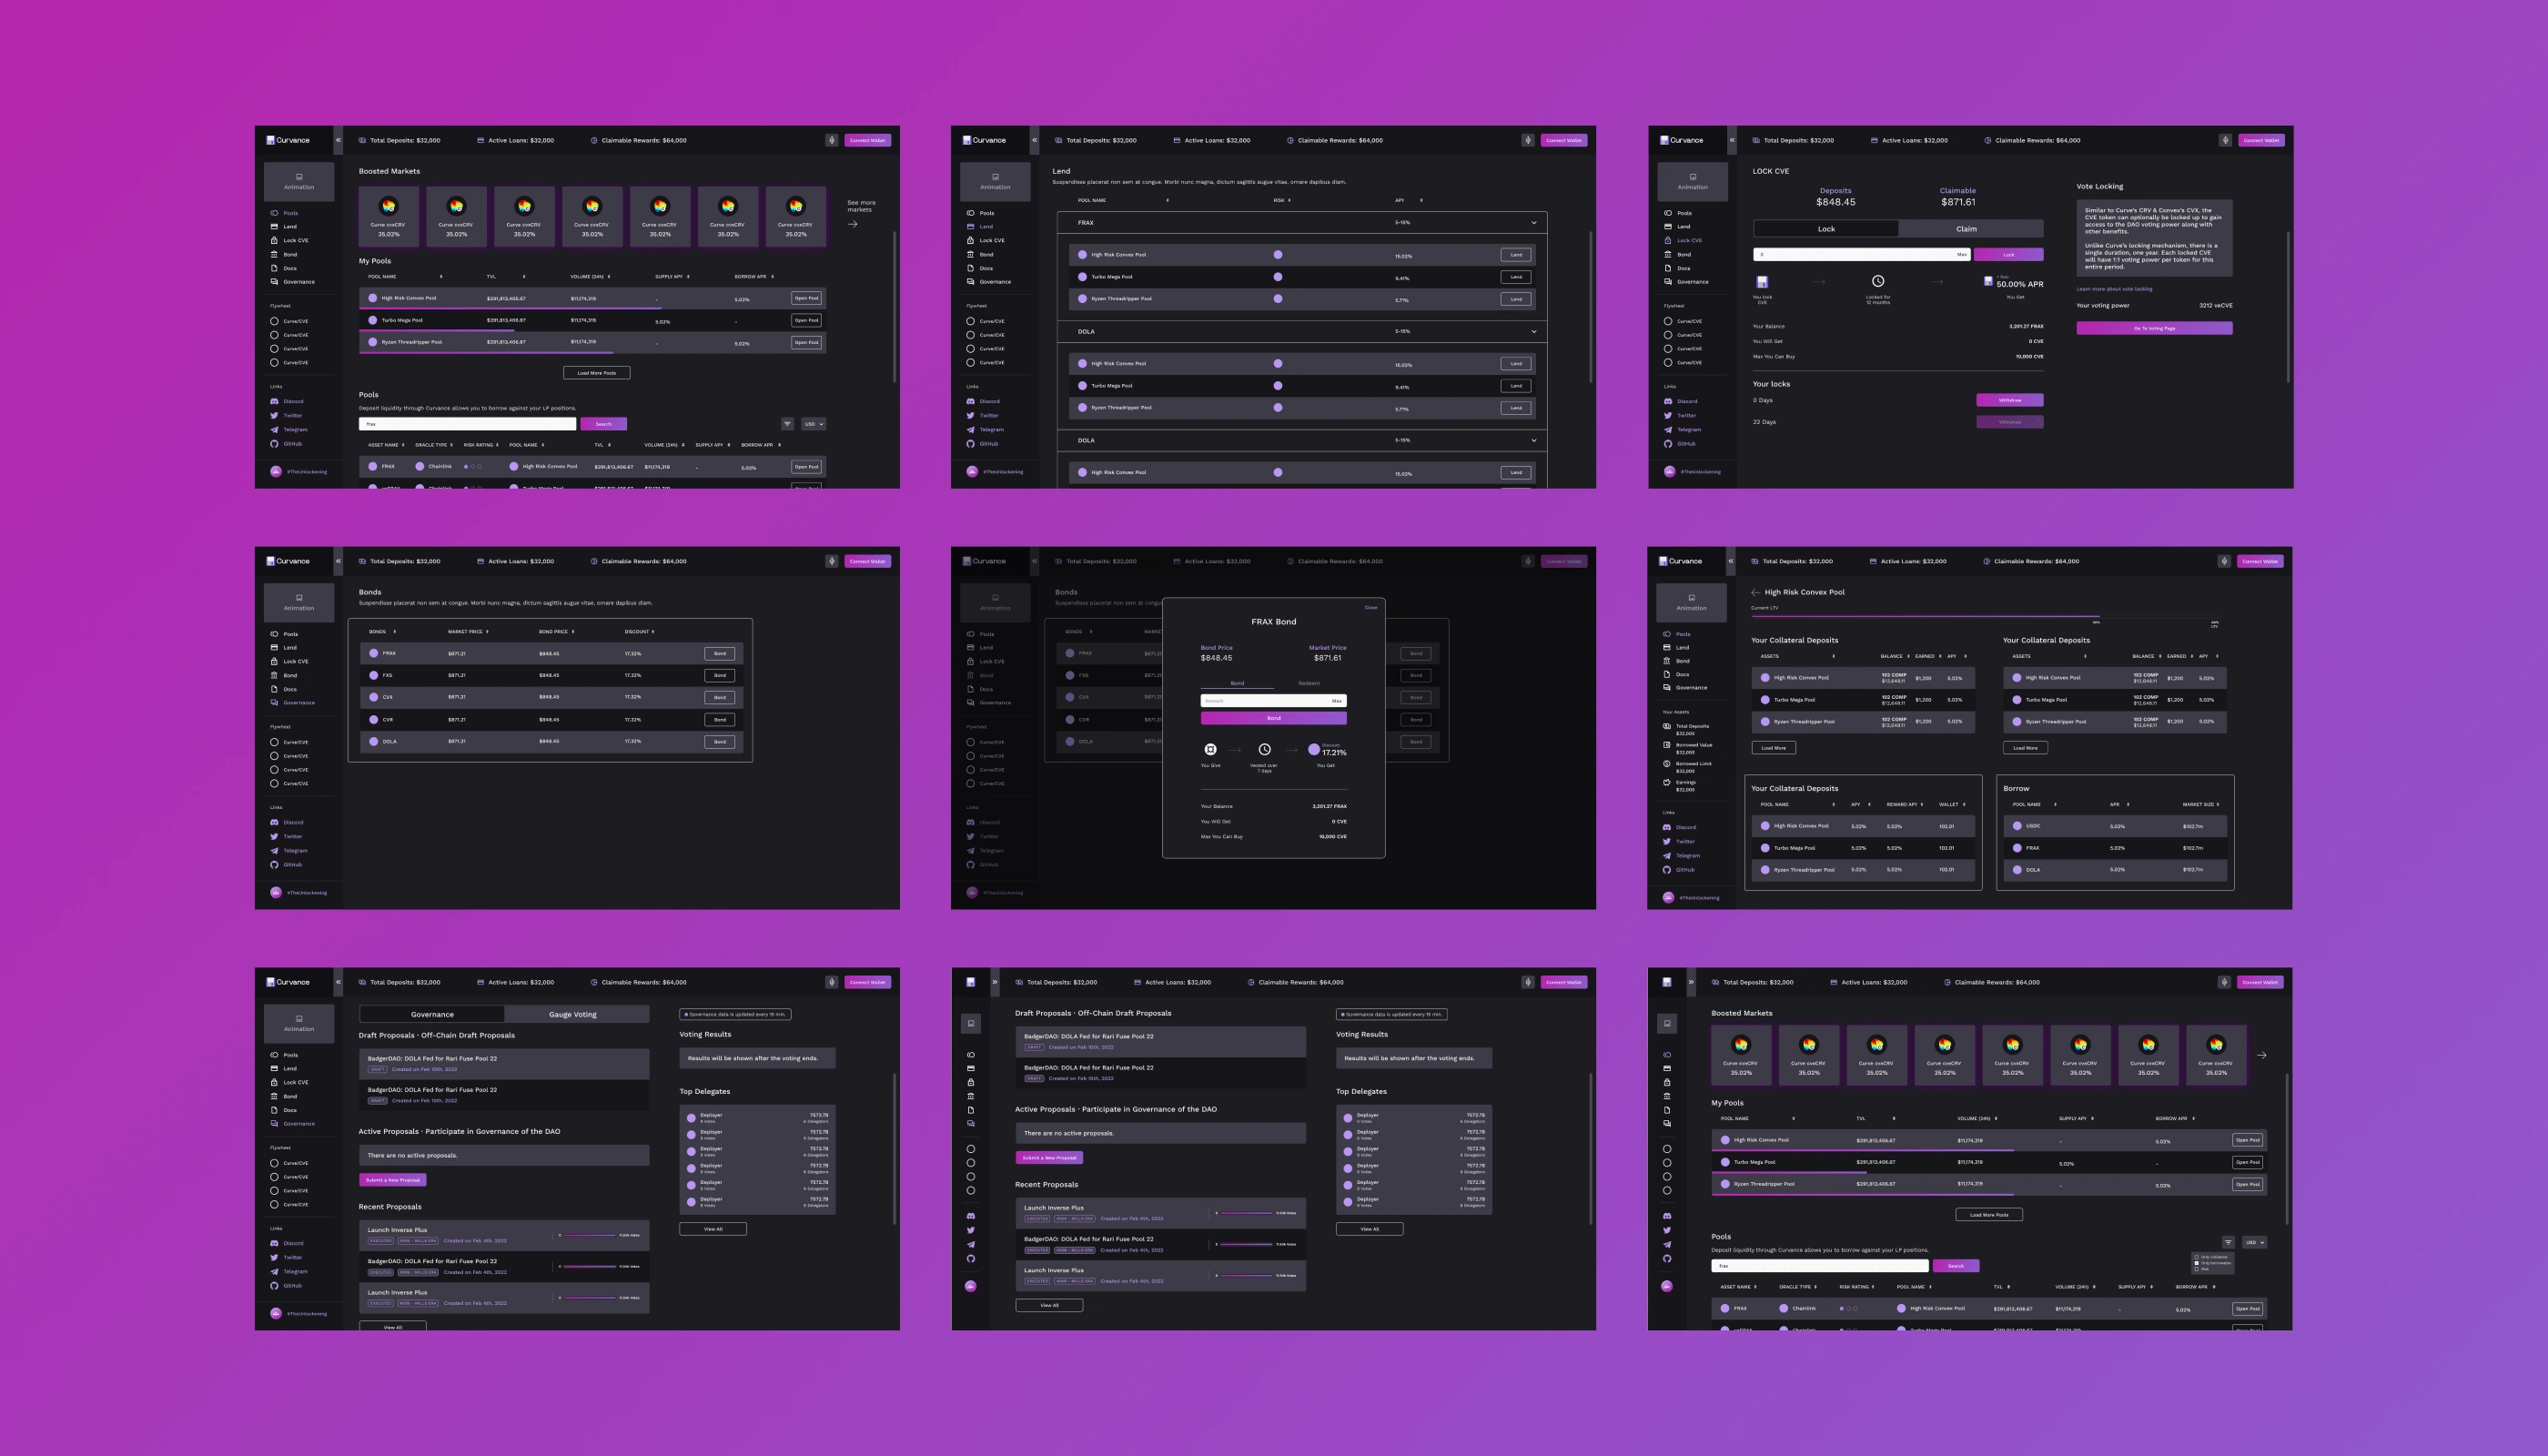Viewport: 2548px width, 1456px height.
Task: Click the Discord link on the expanded Boosted Markets screen
Action: tap(287, 401)
